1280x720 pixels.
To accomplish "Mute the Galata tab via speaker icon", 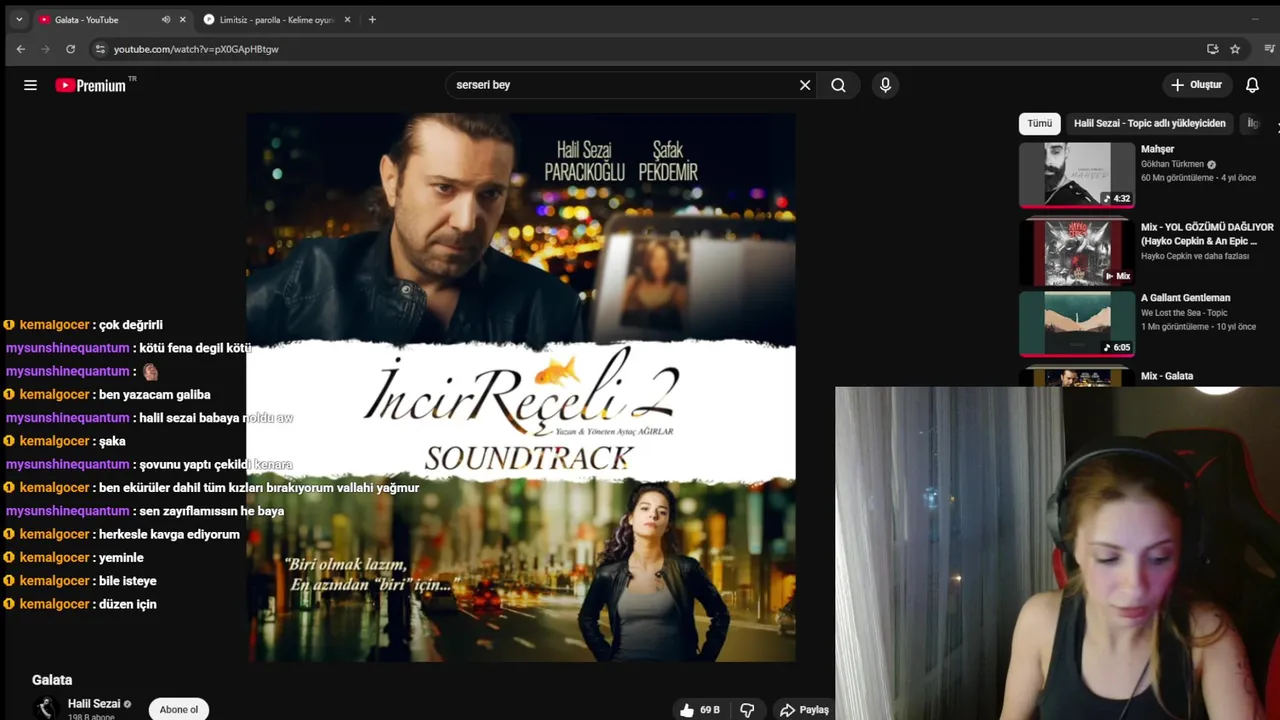I will (x=166, y=19).
